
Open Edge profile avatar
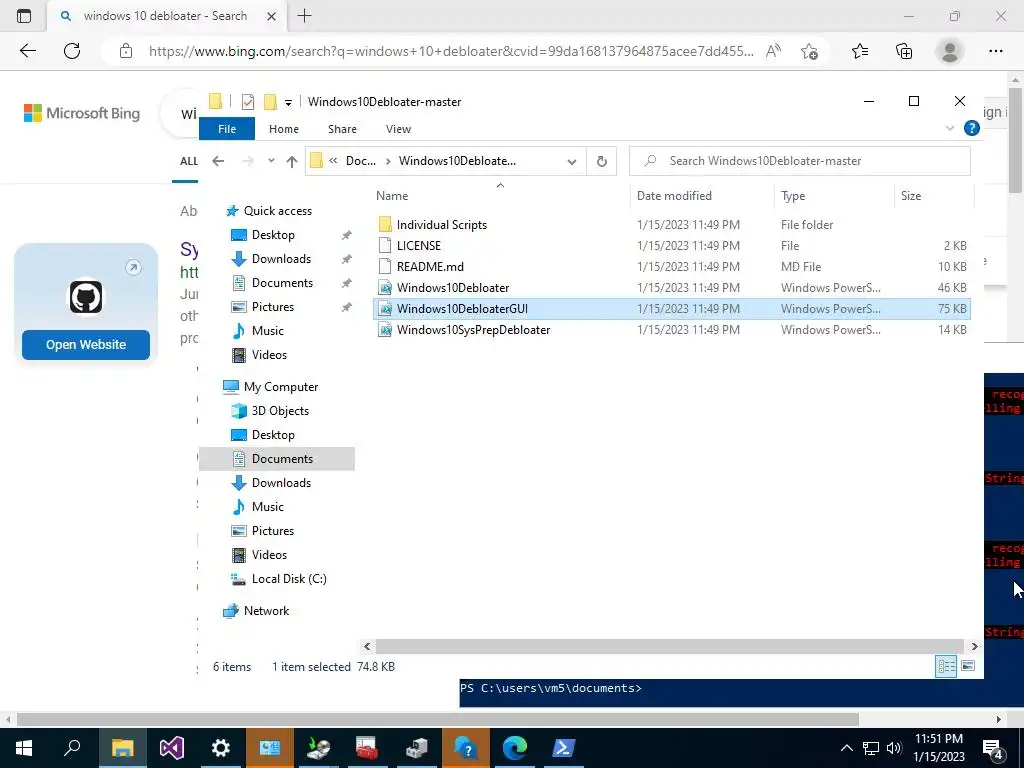click(x=950, y=51)
